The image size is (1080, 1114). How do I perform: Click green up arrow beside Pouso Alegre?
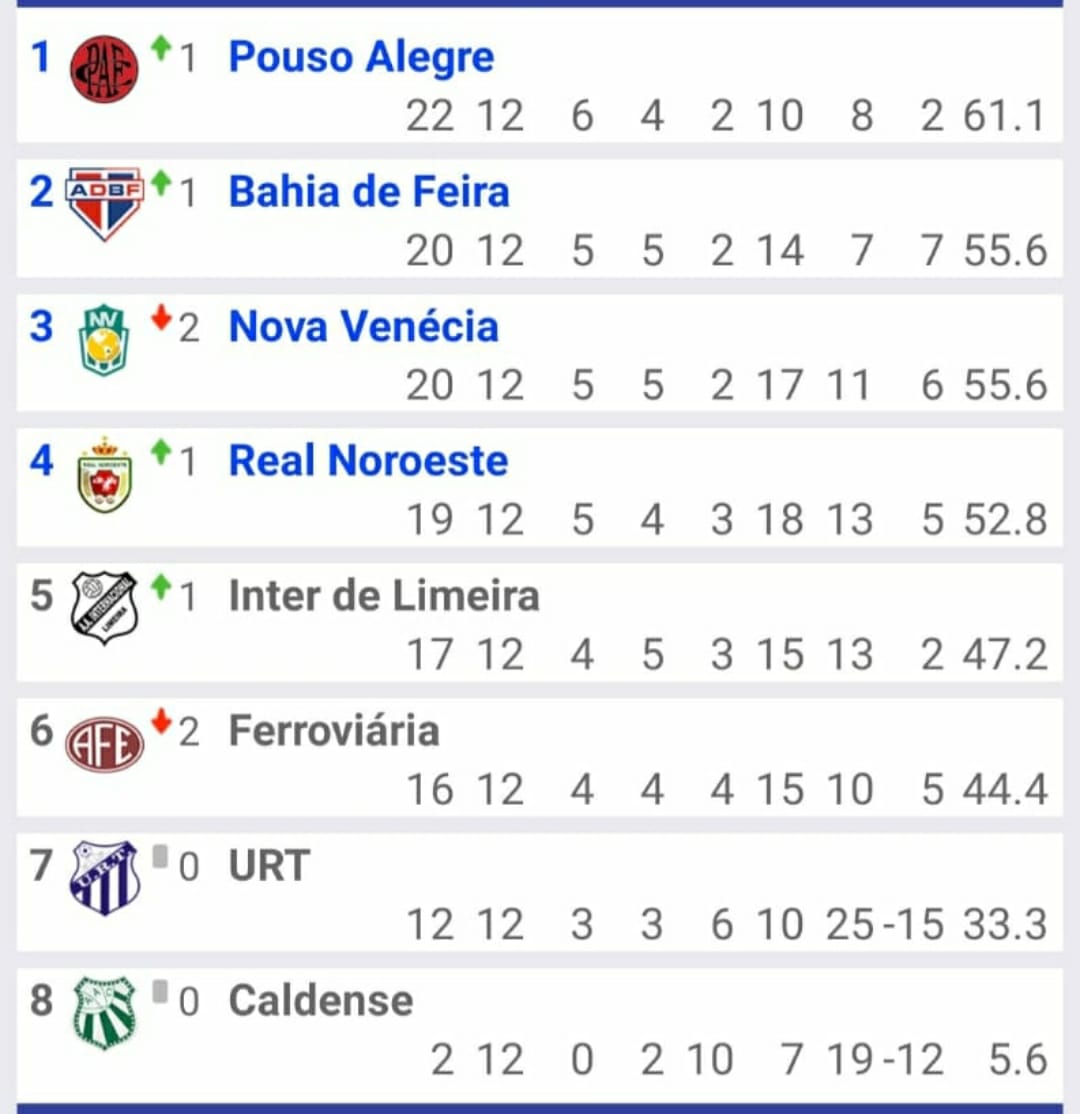[161, 48]
